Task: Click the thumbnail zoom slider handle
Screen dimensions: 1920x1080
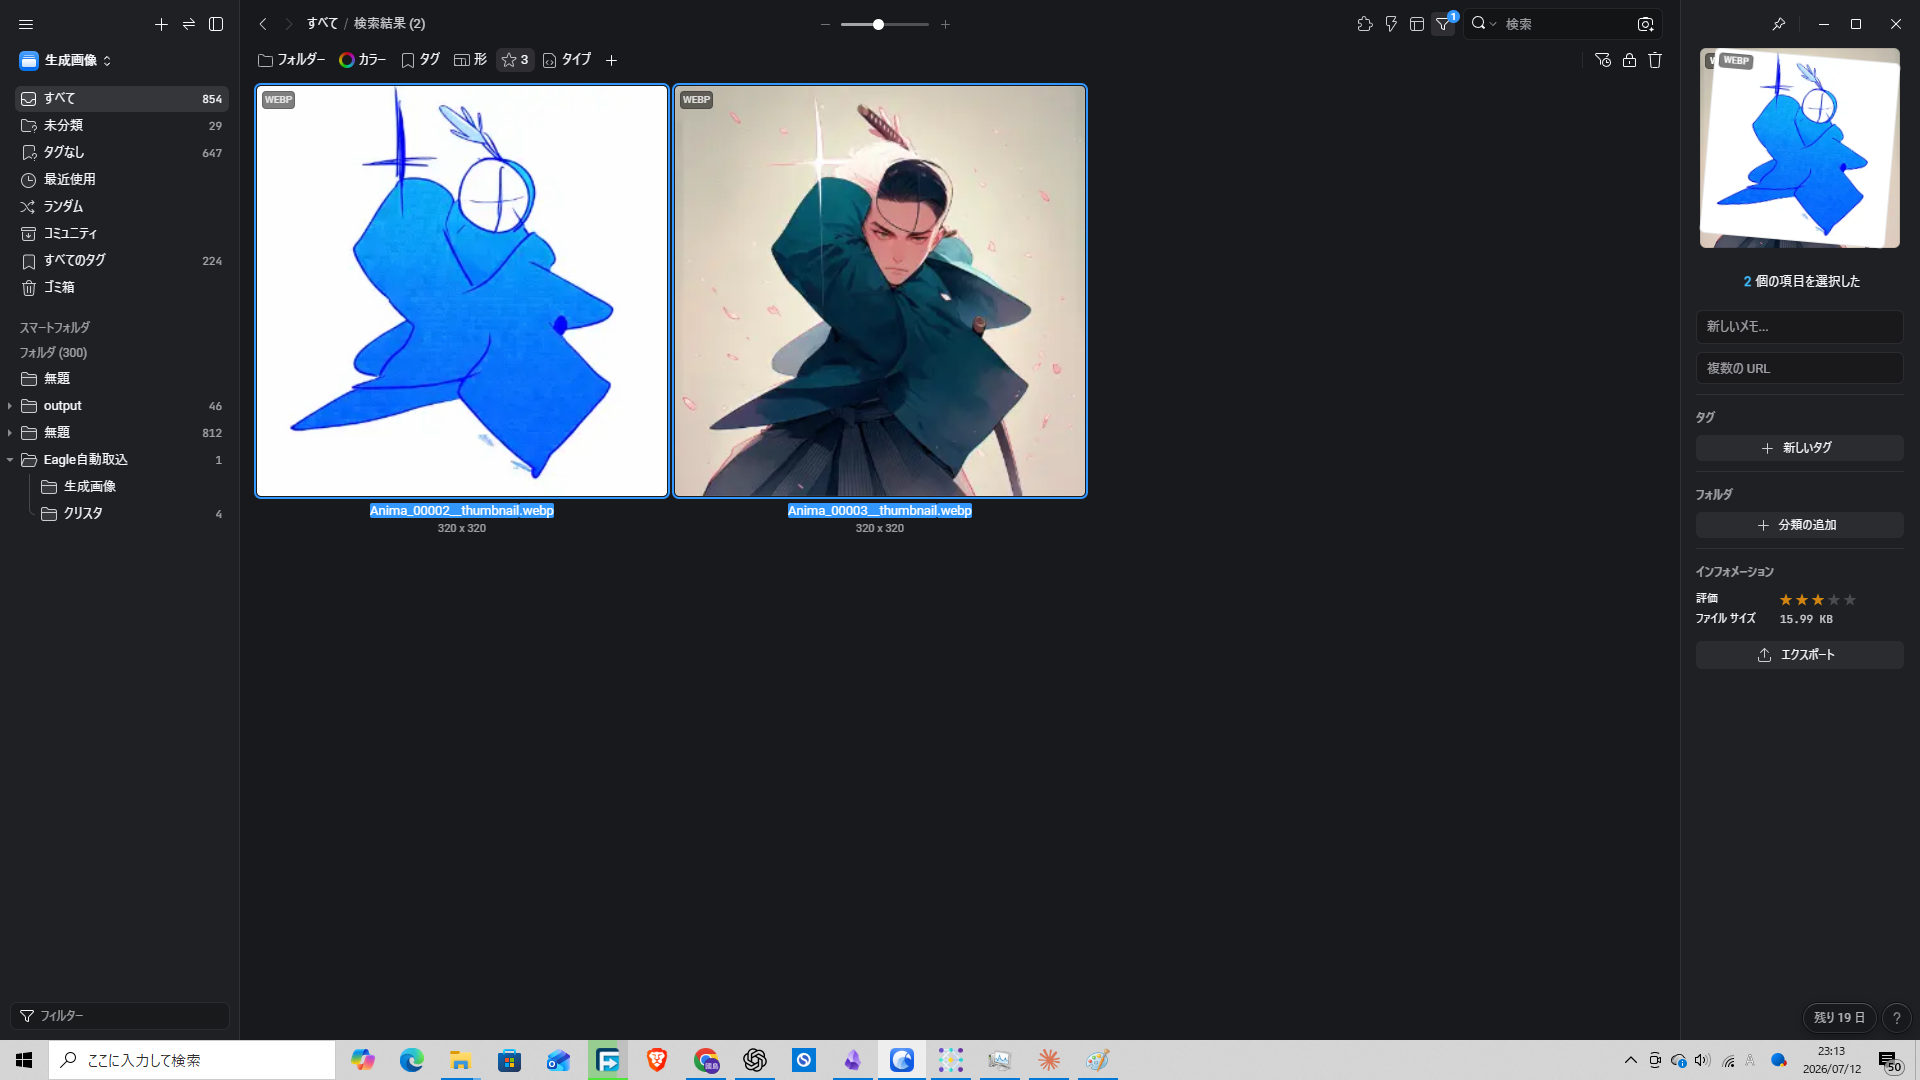Action: (x=878, y=24)
